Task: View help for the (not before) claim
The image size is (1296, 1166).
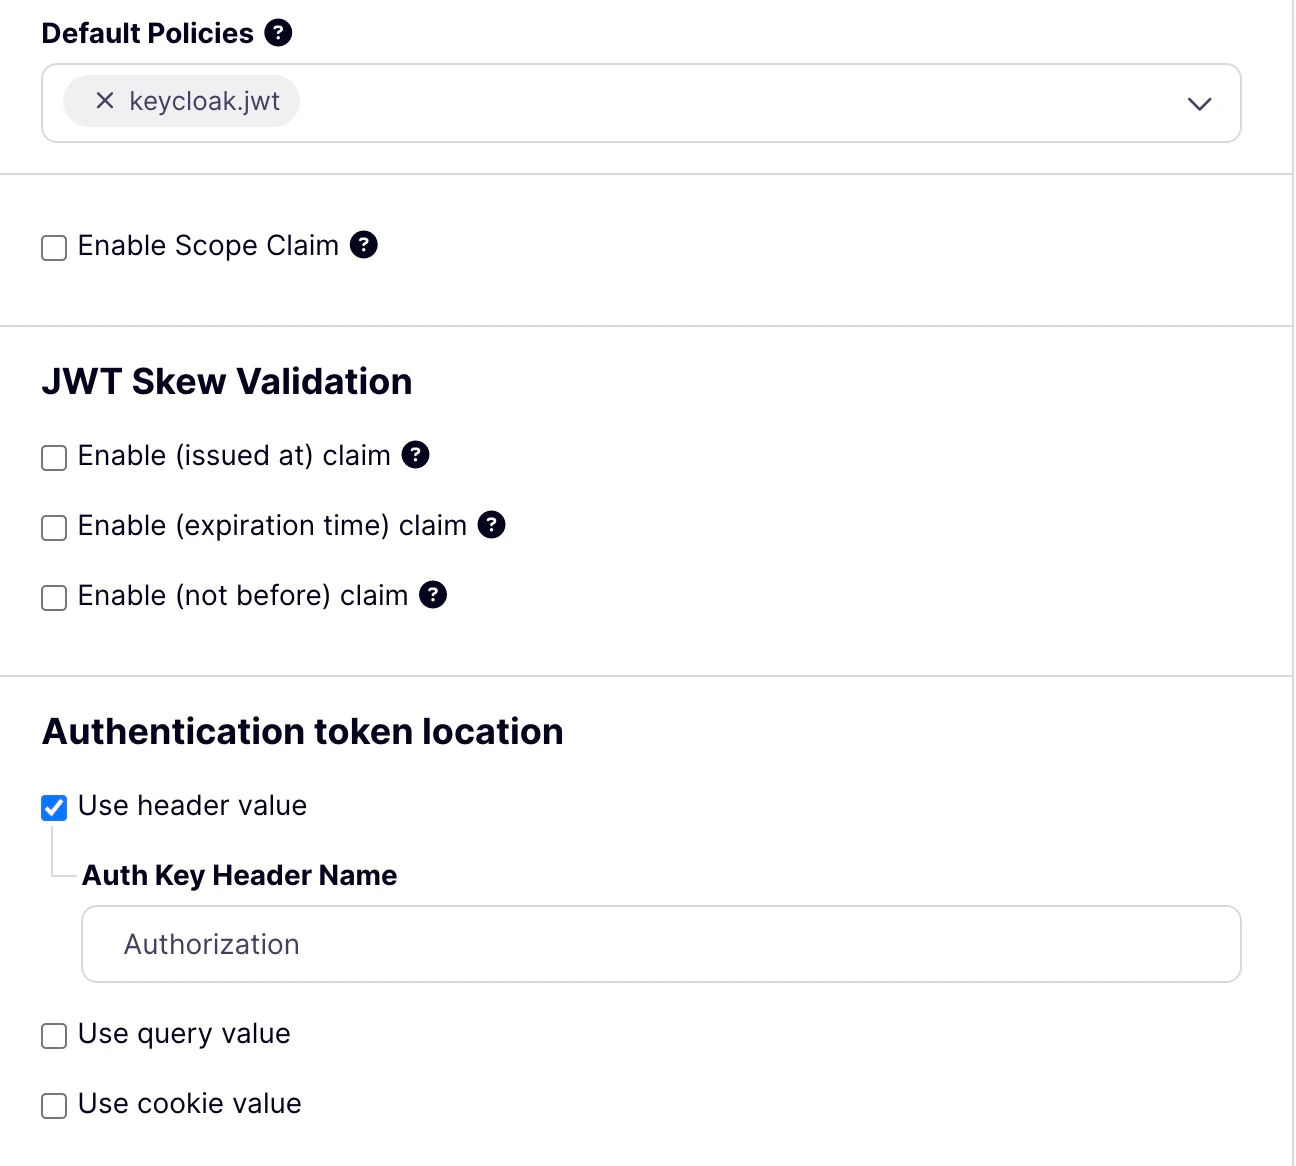Action: coord(433,595)
